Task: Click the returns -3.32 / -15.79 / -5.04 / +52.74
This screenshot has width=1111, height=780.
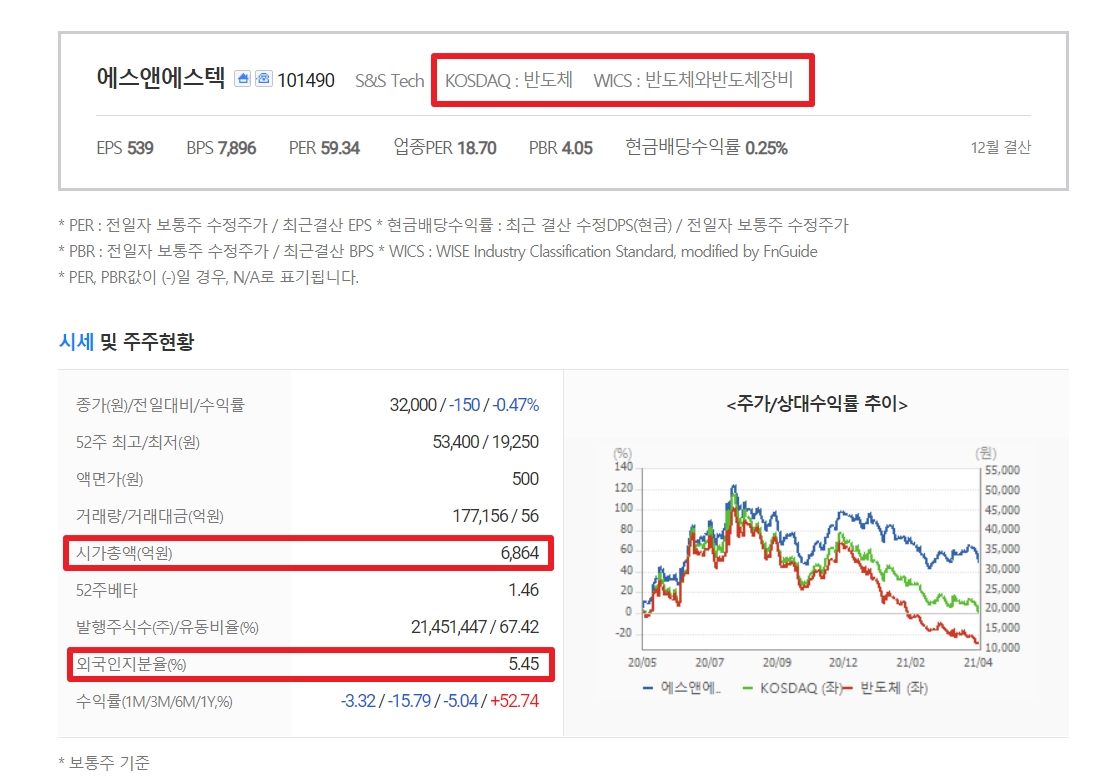Action: click(440, 701)
